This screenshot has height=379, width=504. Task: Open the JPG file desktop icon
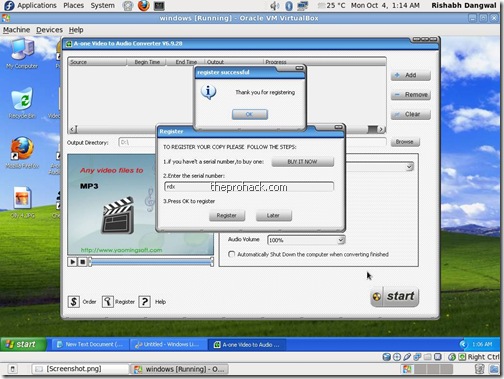pyautogui.click(x=22, y=201)
